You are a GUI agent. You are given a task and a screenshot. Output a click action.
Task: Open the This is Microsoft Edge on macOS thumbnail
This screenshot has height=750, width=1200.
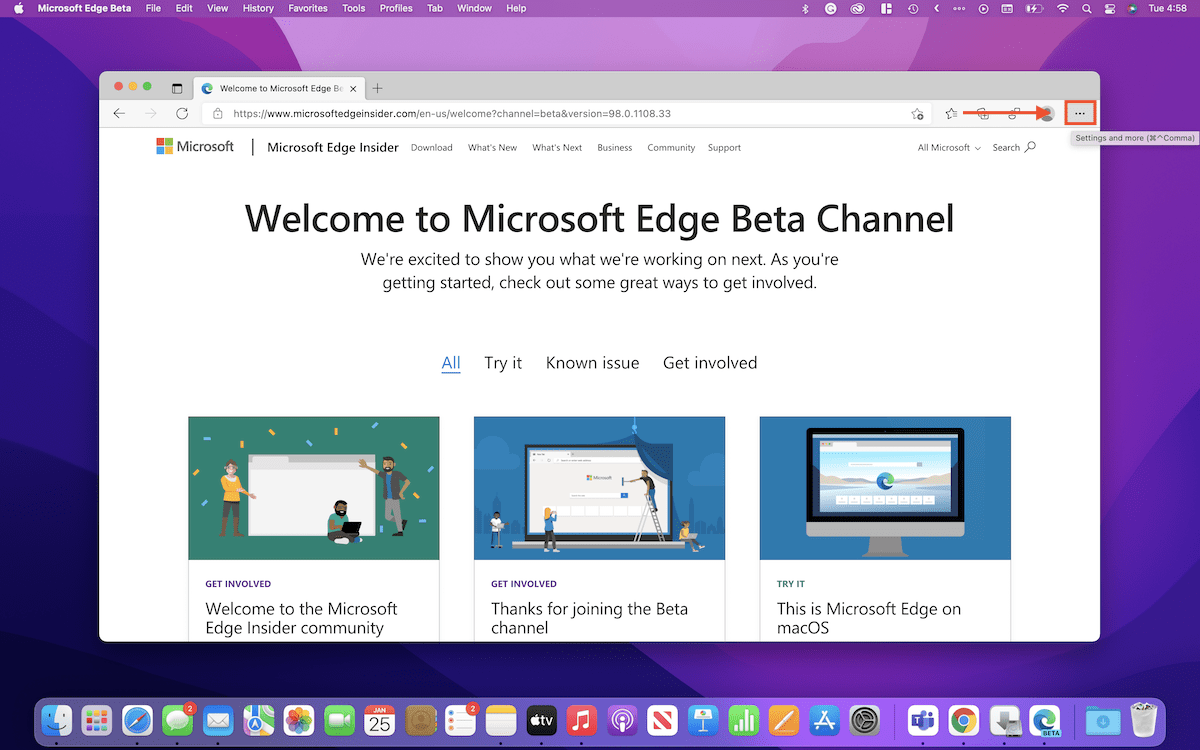pyautogui.click(x=885, y=488)
